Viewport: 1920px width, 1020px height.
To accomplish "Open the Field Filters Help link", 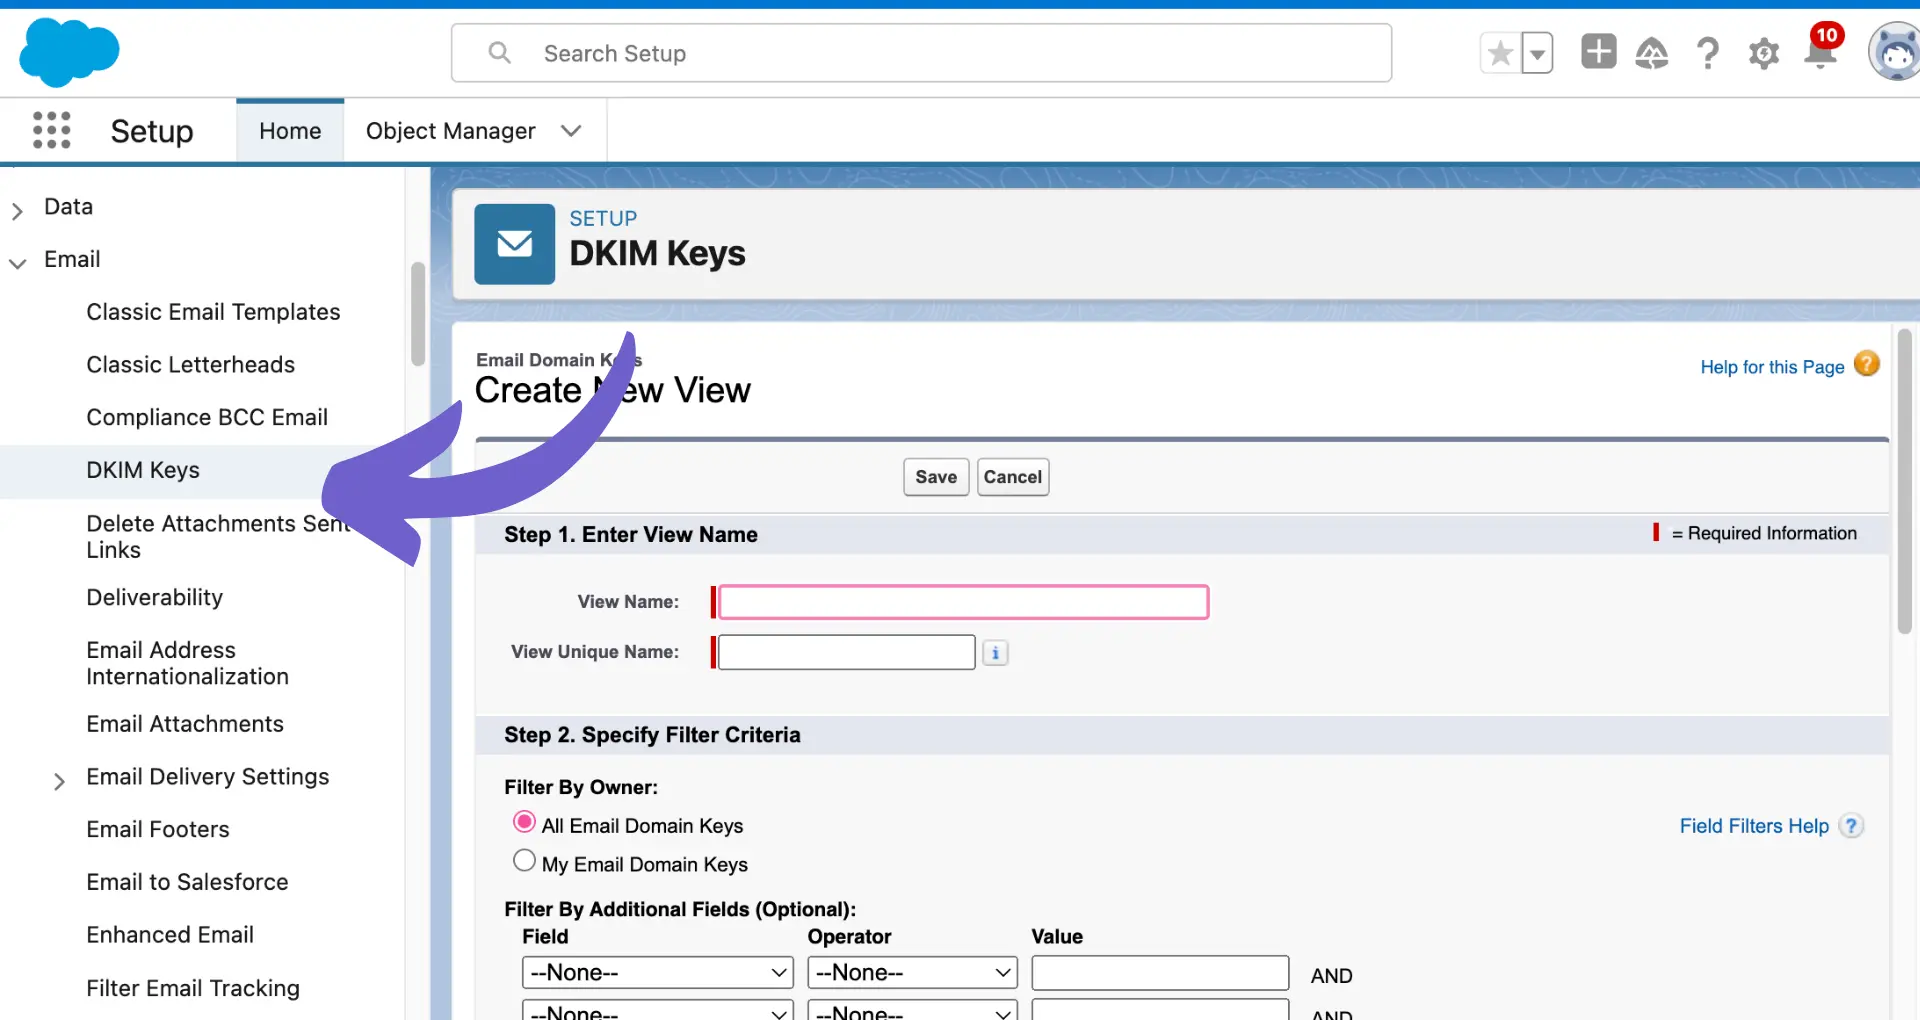I will coord(1754,826).
